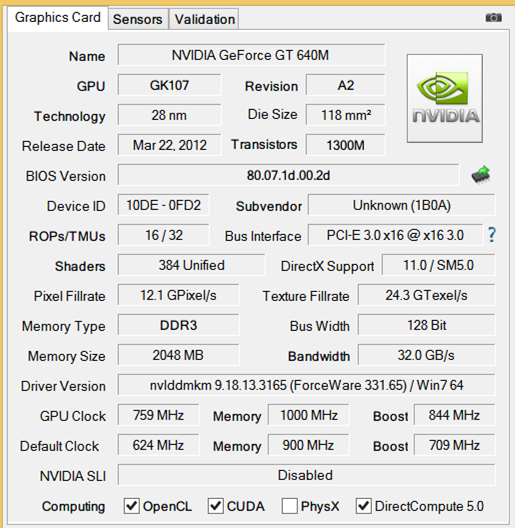
Task: Click the BIOS save chip icon
Action: [x=481, y=174]
